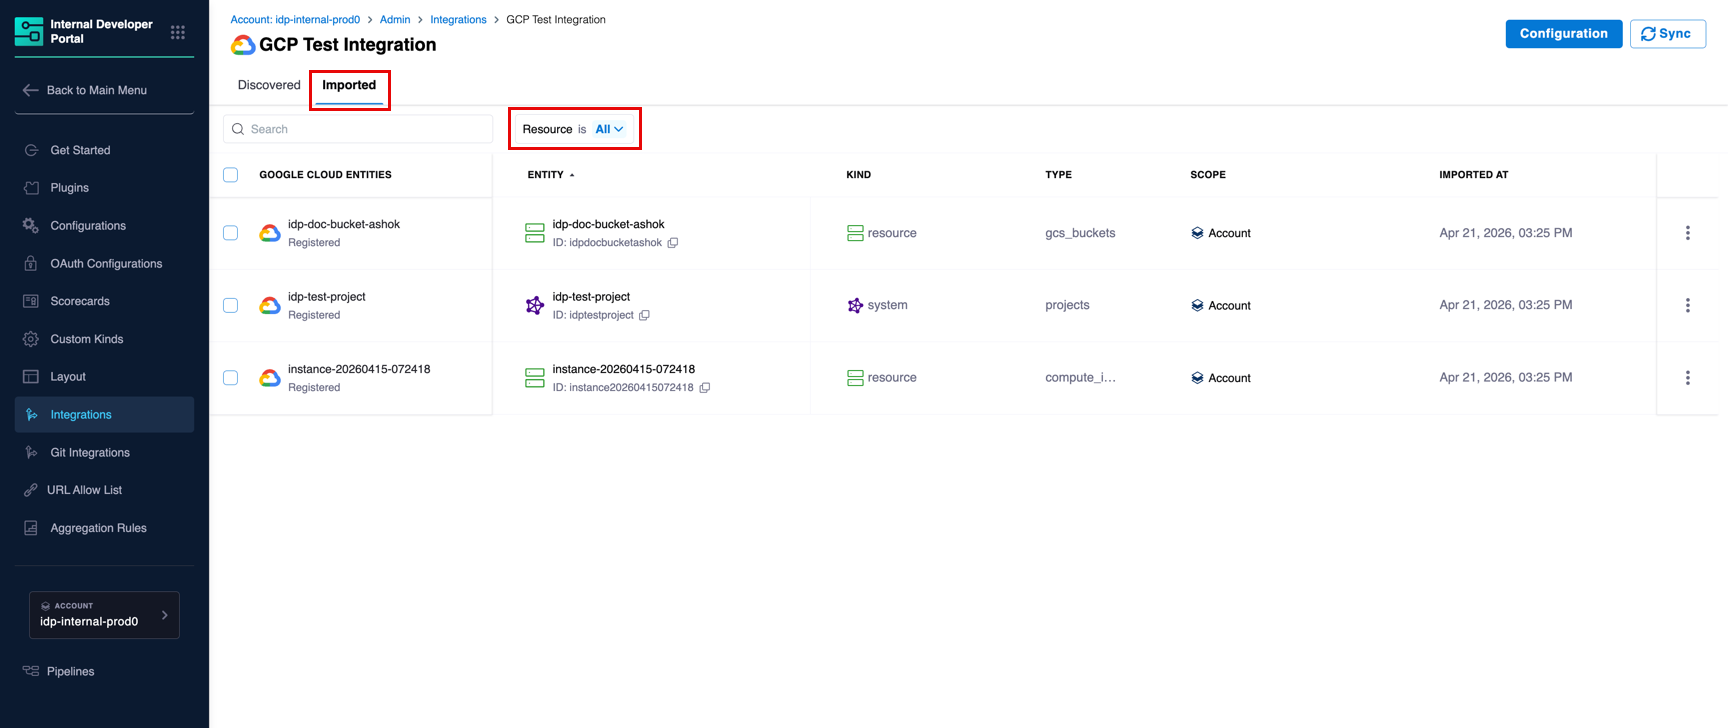The image size is (1728, 728).
Task: Open Get Started in the sidebar
Action: pos(104,150)
